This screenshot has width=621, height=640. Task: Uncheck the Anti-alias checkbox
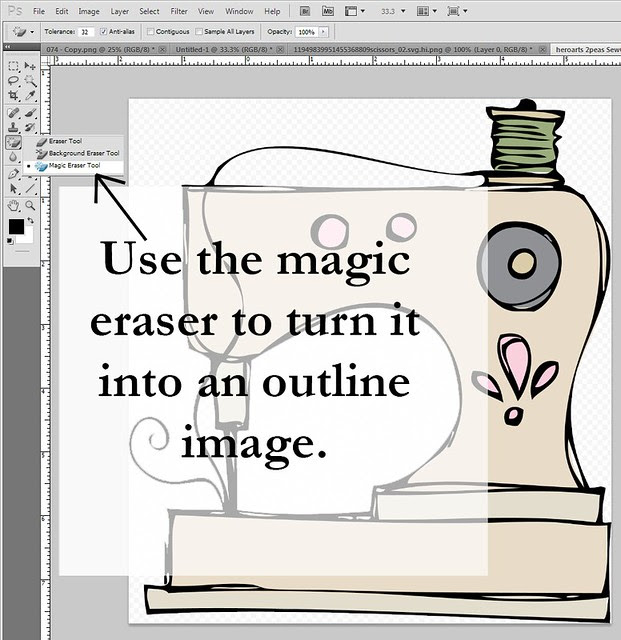point(103,31)
